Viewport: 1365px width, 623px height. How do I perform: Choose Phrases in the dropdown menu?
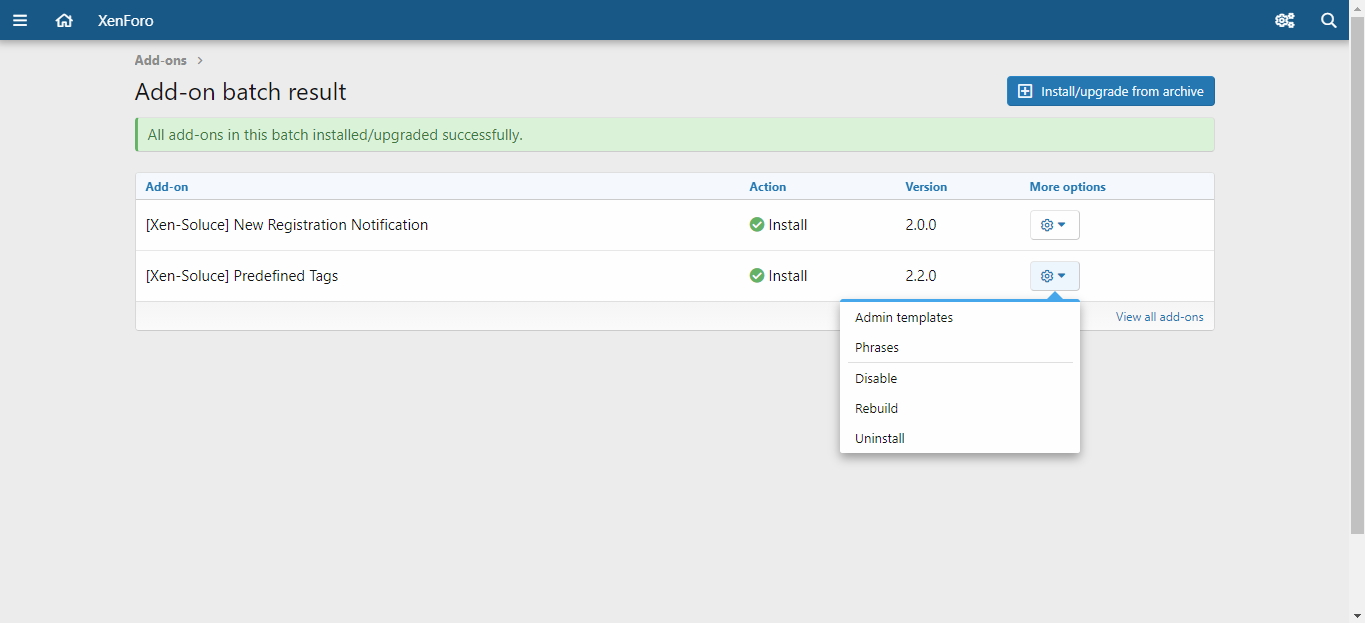[x=877, y=348]
